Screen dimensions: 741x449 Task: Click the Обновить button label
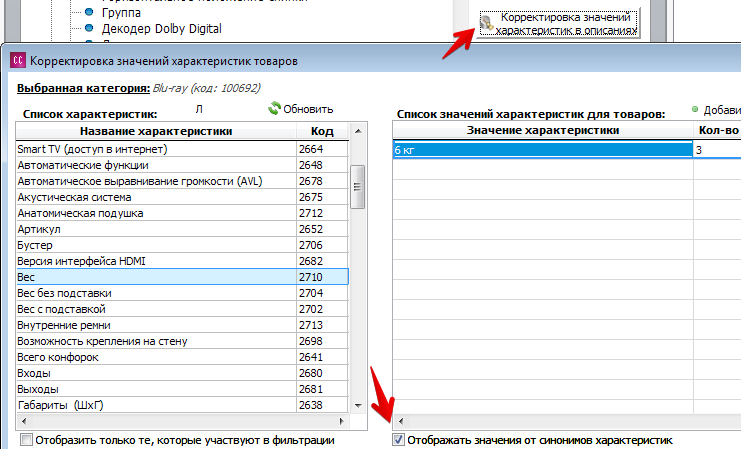308,109
